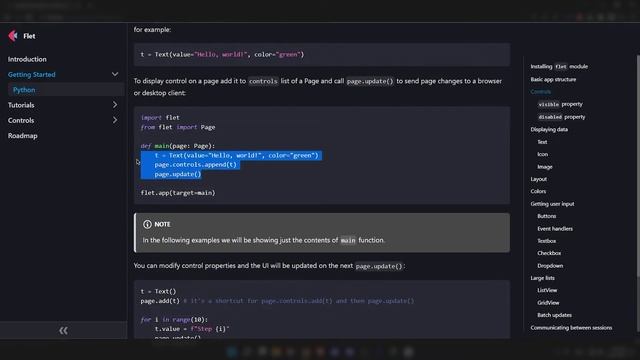The height and width of the screenshot is (360, 640).
Task: Jump to Basic app structure section
Action: point(553,80)
